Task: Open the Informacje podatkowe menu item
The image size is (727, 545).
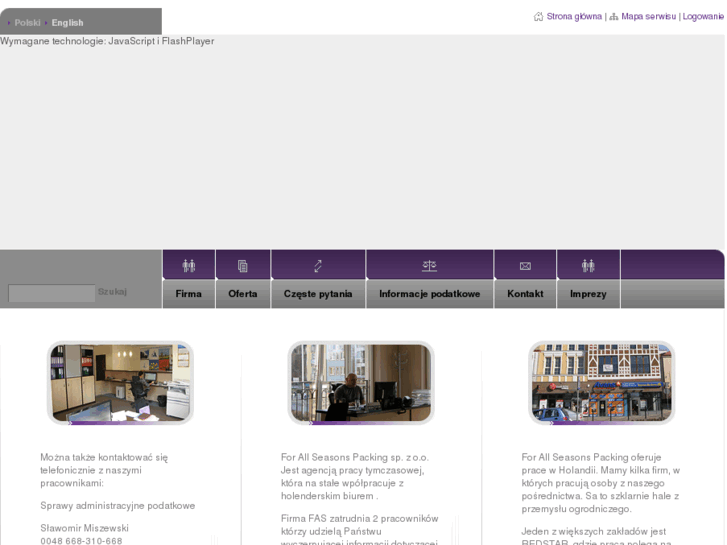Action: 429,294
